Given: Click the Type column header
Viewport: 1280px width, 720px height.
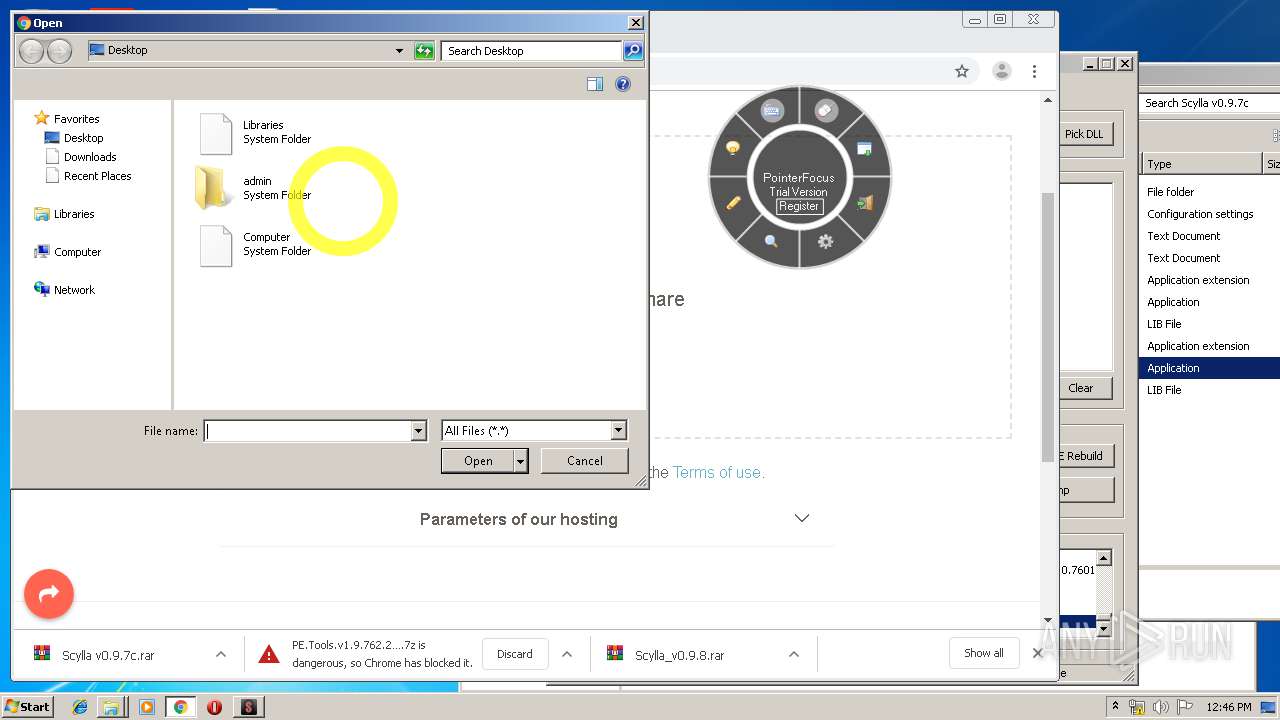Looking at the screenshot, I should [x=1202, y=164].
